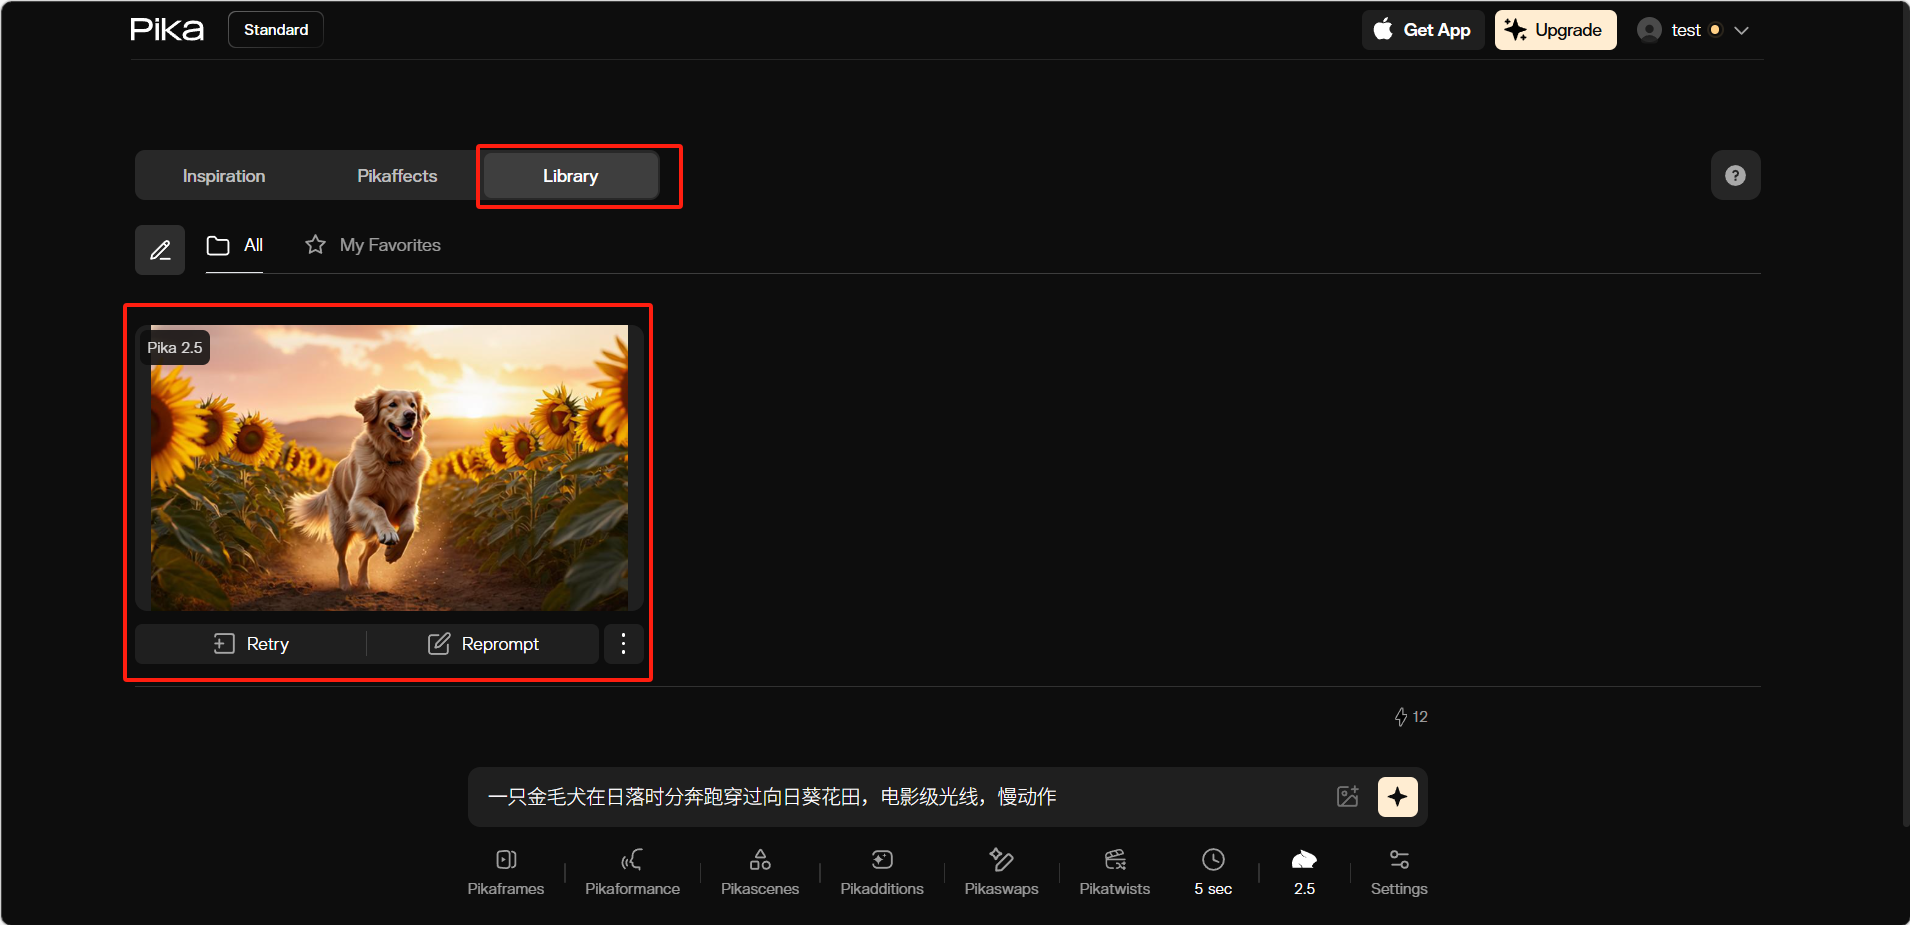Screen dimensions: 1910x925
Task: Open the golden retriever video thumbnail
Action: tap(389, 467)
